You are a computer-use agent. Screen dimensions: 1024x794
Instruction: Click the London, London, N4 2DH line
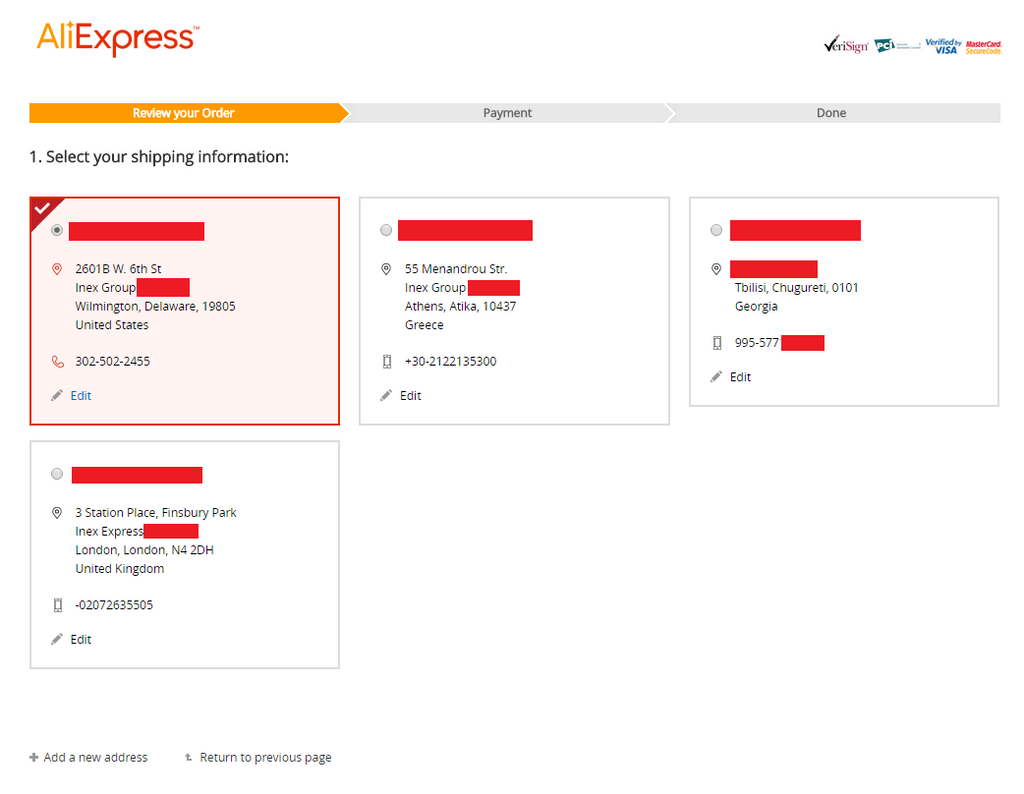tap(144, 550)
